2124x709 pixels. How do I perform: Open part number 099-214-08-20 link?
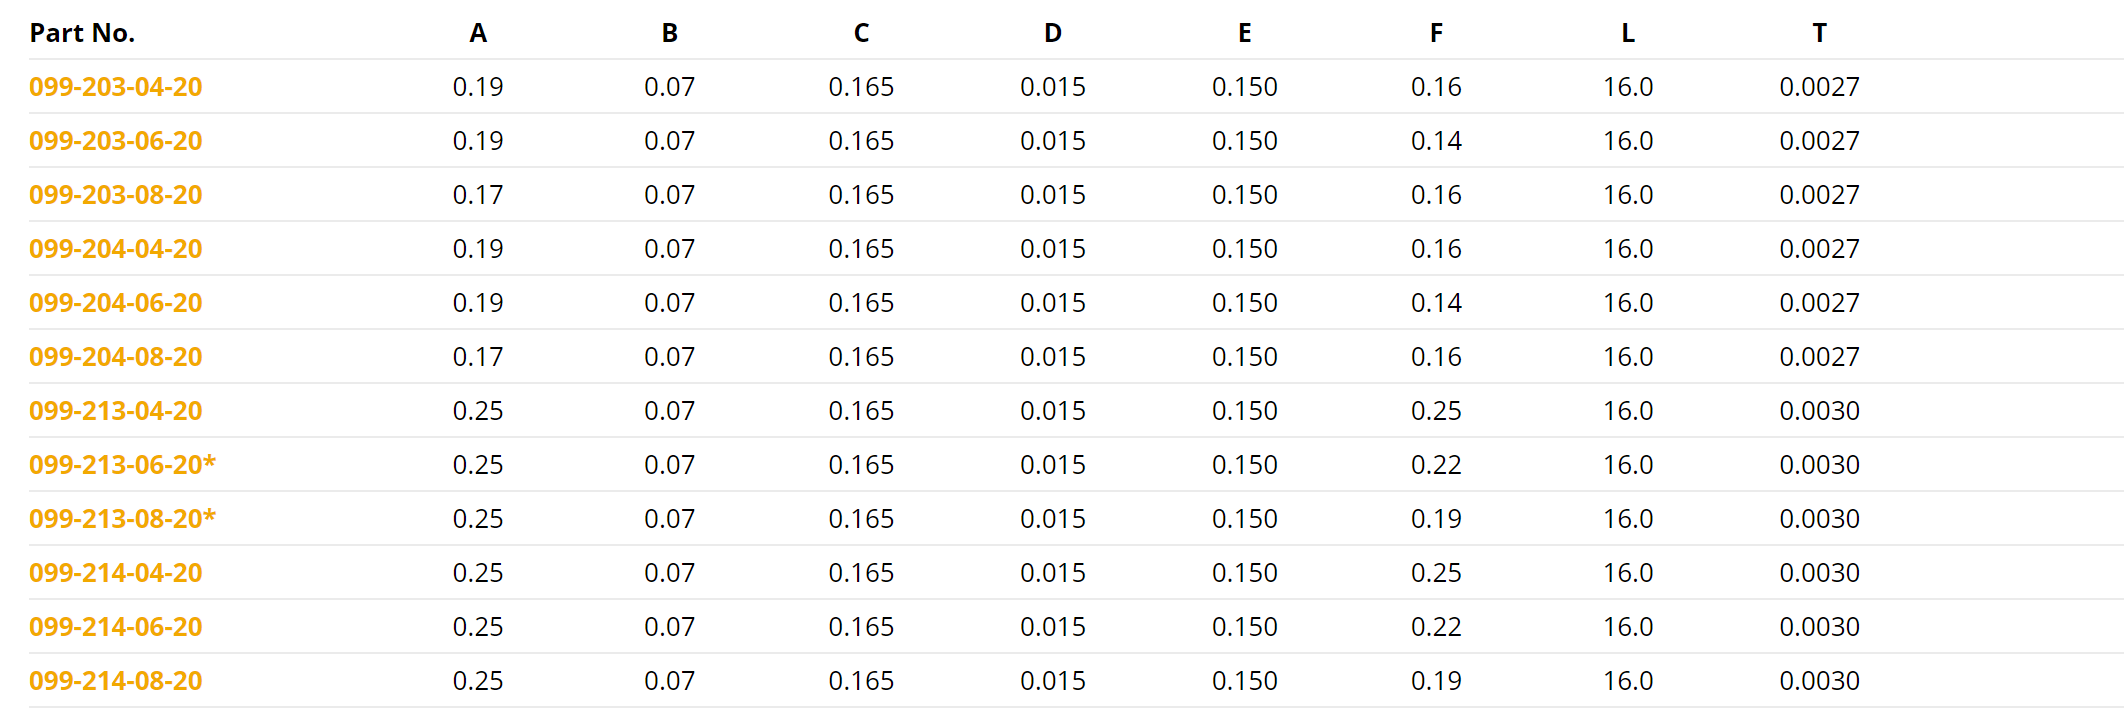pyautogui.click(x=116, y=681)
